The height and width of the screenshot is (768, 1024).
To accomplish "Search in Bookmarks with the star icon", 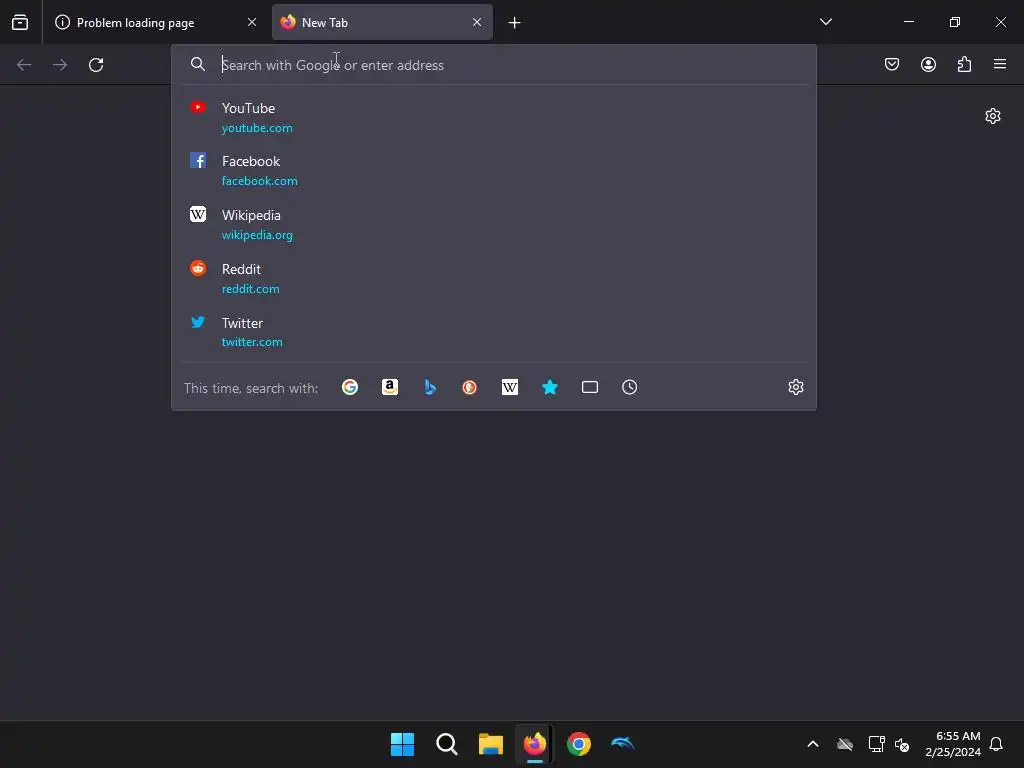I will pyautogui.click(x=550, y=387).
